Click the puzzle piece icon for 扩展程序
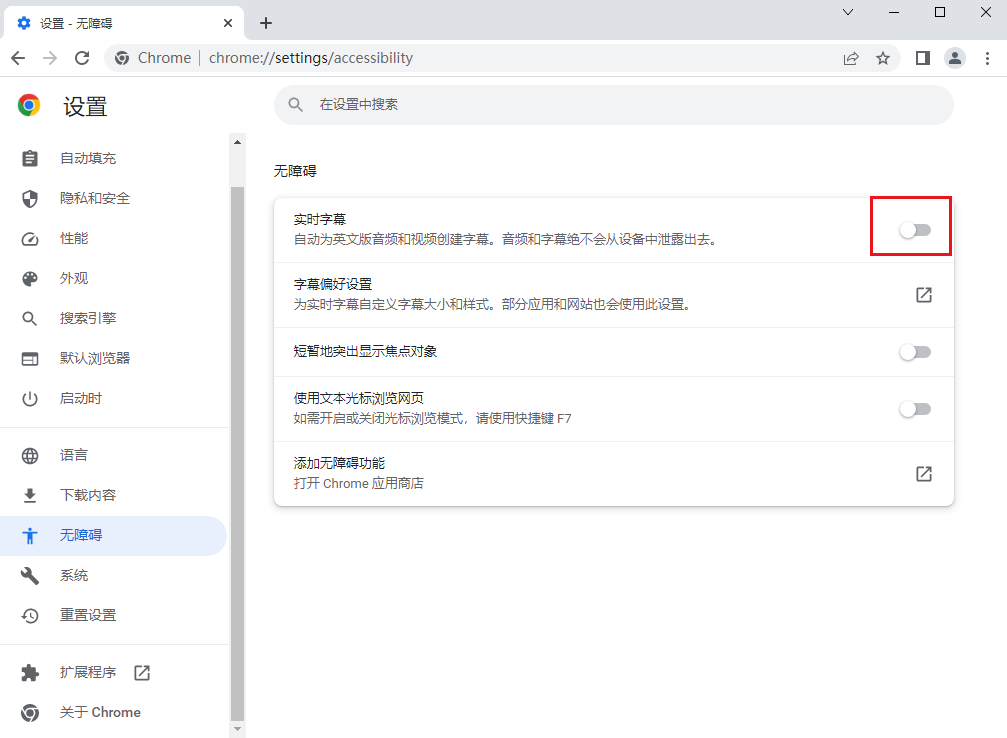1007x738 pixels. (x=30, y=672)
